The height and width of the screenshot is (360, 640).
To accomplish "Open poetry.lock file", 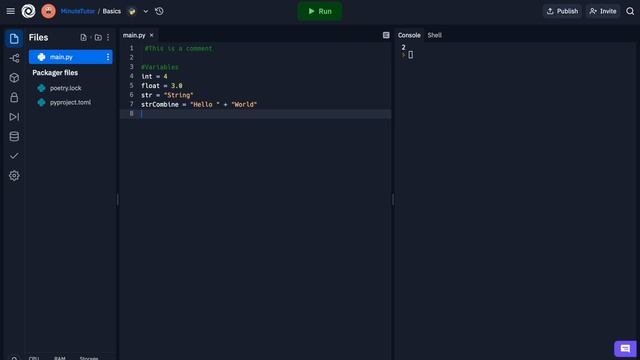I will click(x=65, y=88).
